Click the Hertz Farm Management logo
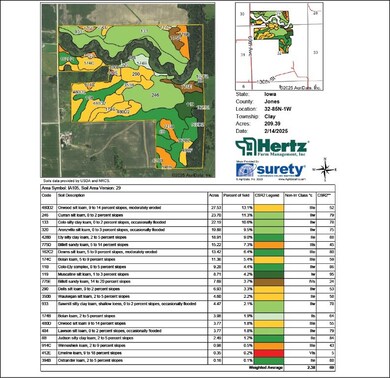This screenshot has width=390, height=378. pos(271,147)
